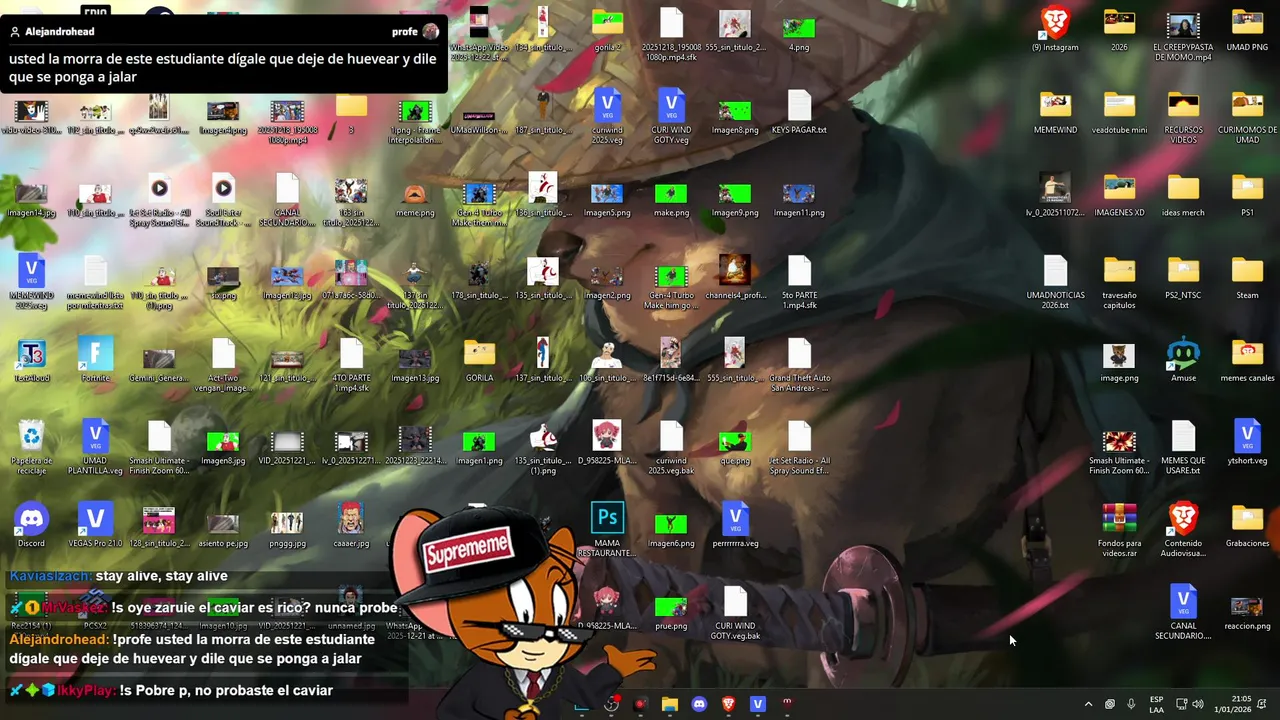Open the IMAGENES XD folder
Viewport: 1280px width, 720px height.
(x=1119, y=196)
